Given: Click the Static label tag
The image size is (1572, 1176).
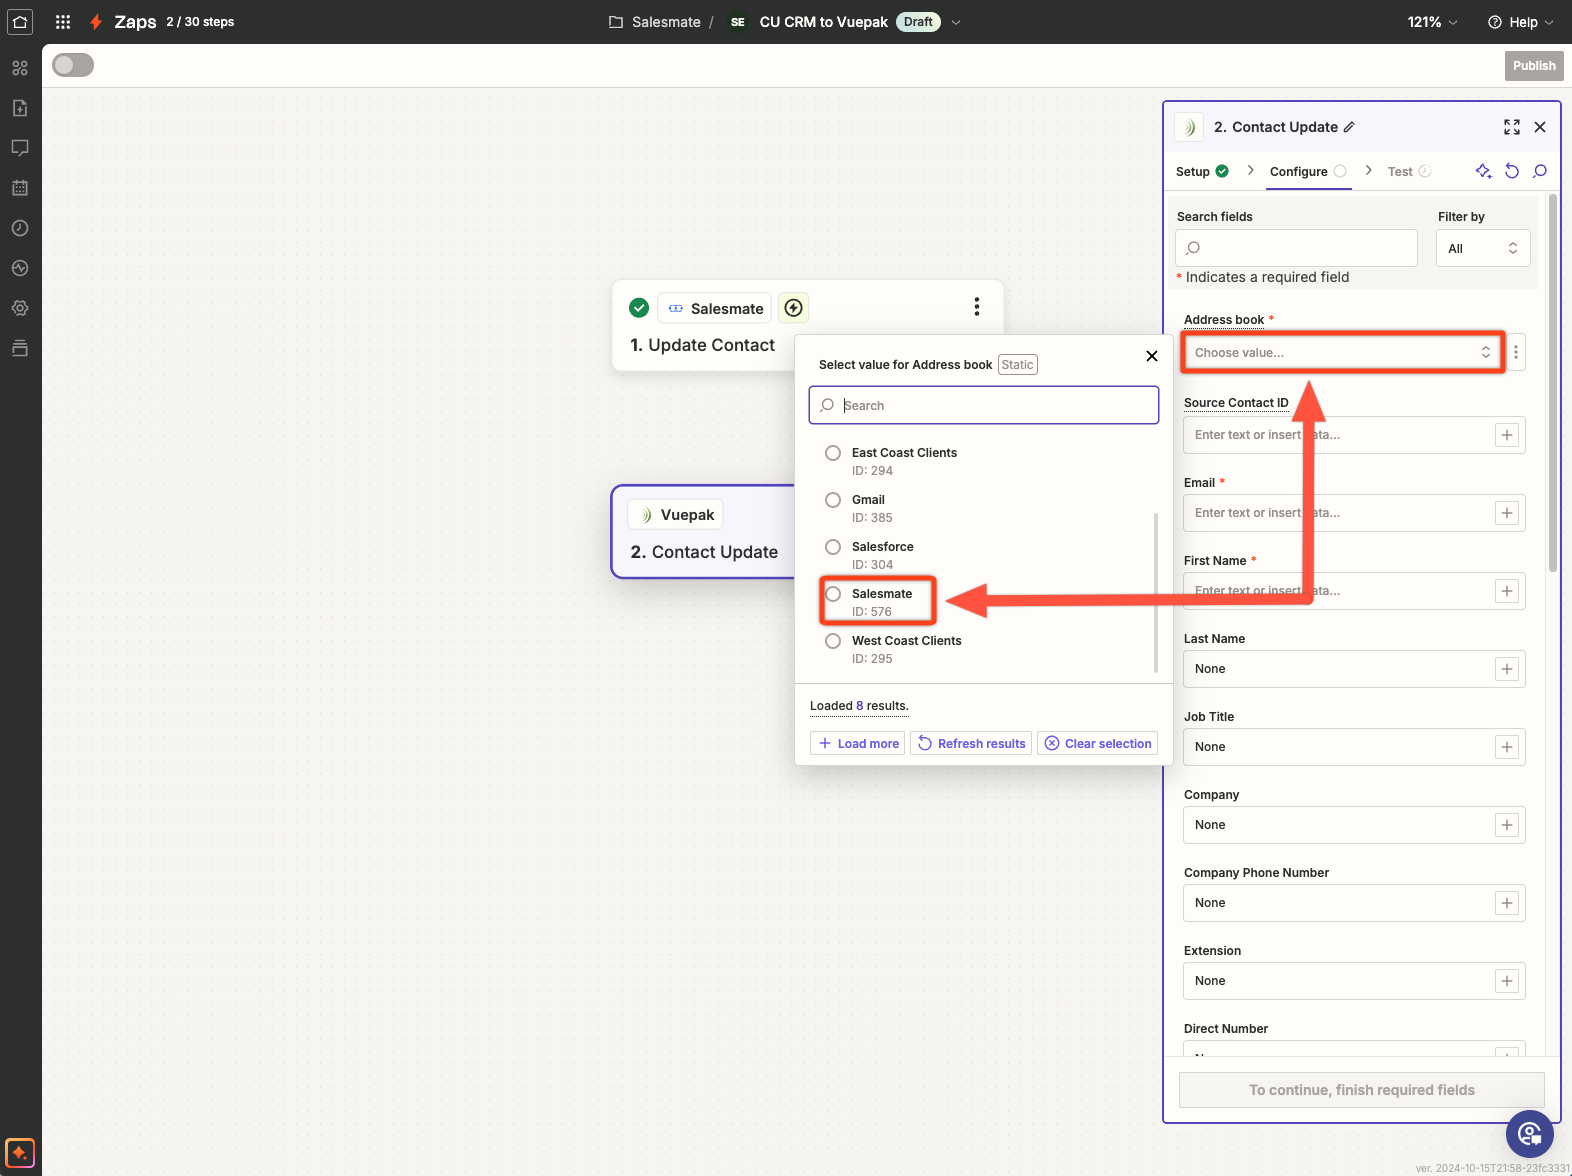Looking at the screenshot, I should (x=1017, y=365).
